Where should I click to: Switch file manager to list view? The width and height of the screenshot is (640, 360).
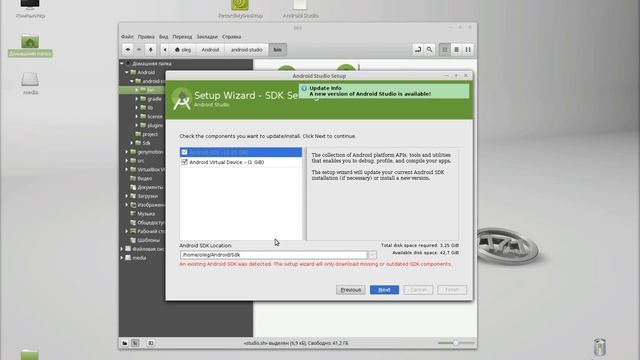click(x=456, y=49)
